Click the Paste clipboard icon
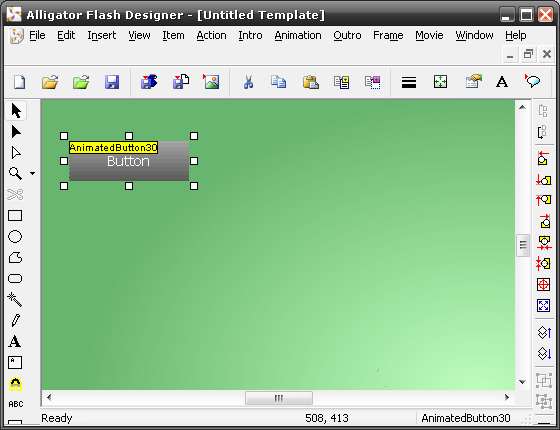This screenshot has width=560, height=430. coord(311,82)
